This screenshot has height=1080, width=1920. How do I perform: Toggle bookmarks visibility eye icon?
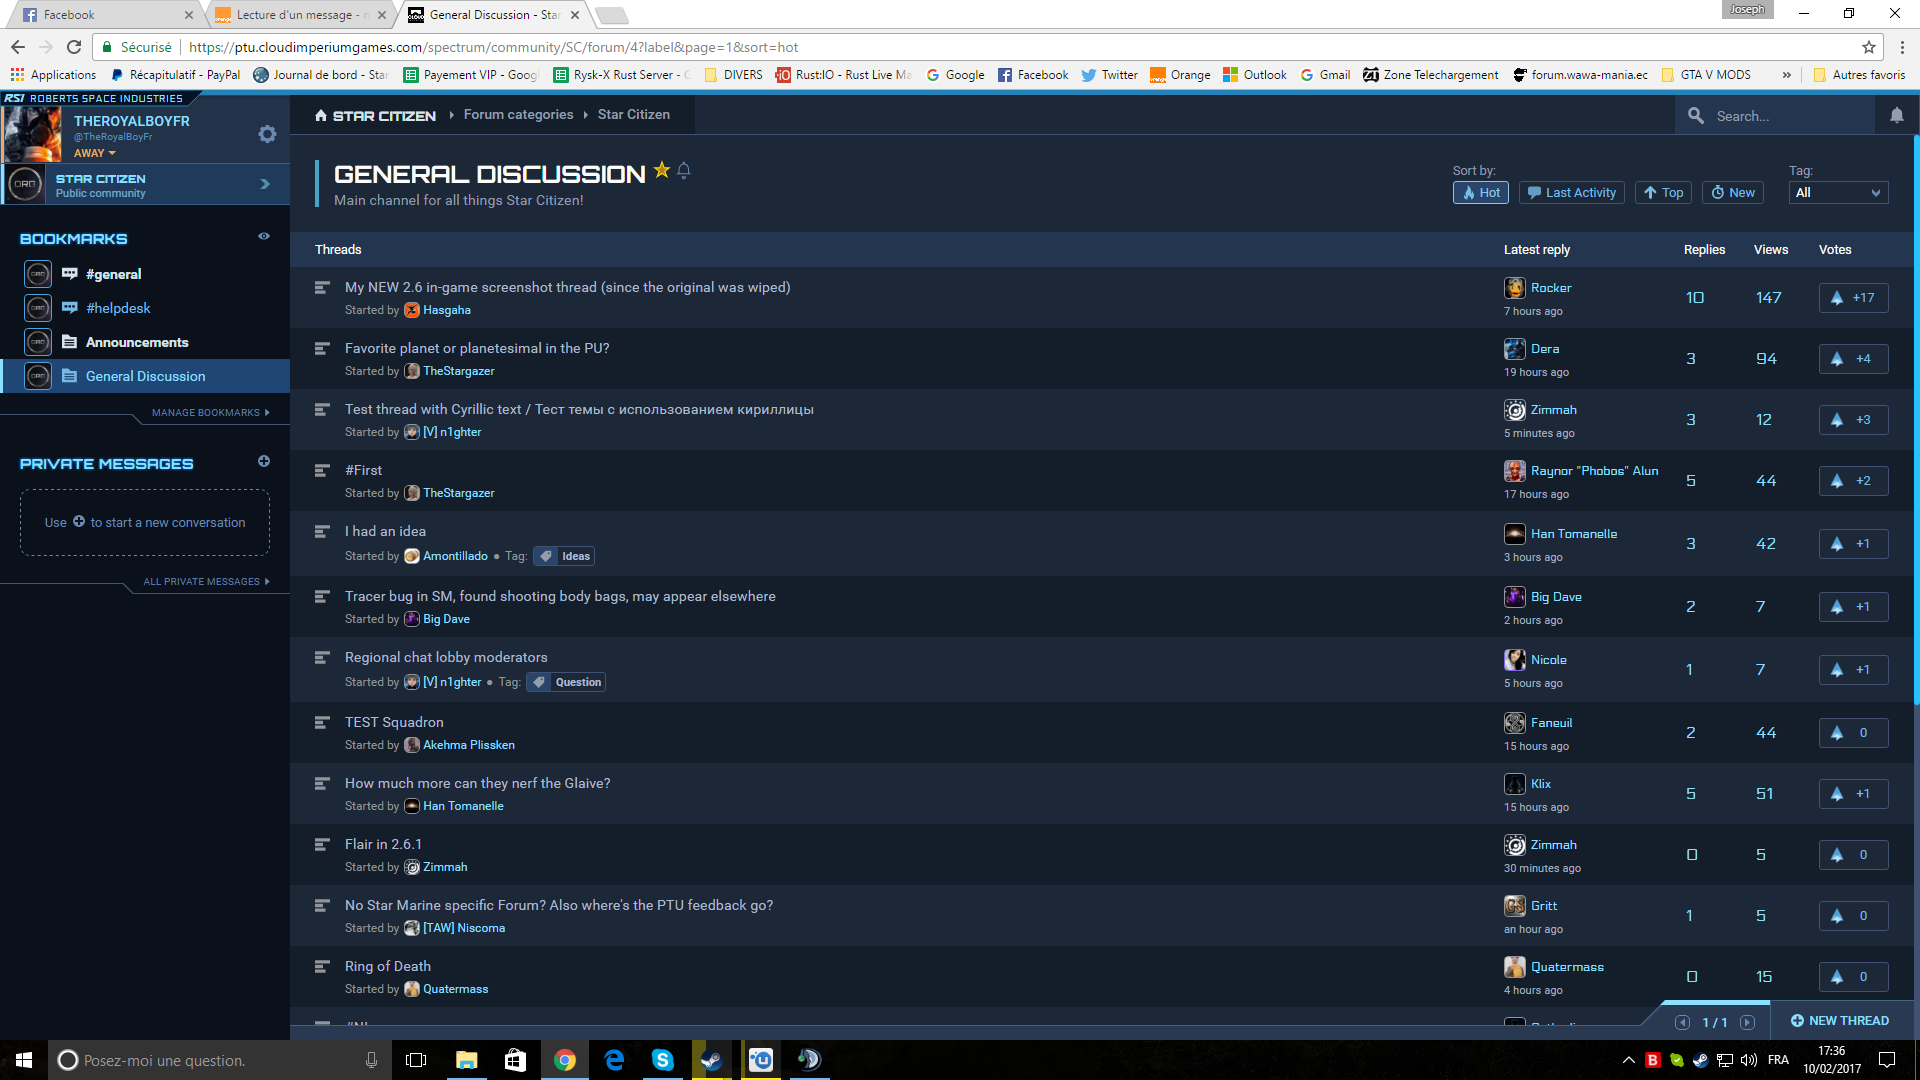pos(264,237)
